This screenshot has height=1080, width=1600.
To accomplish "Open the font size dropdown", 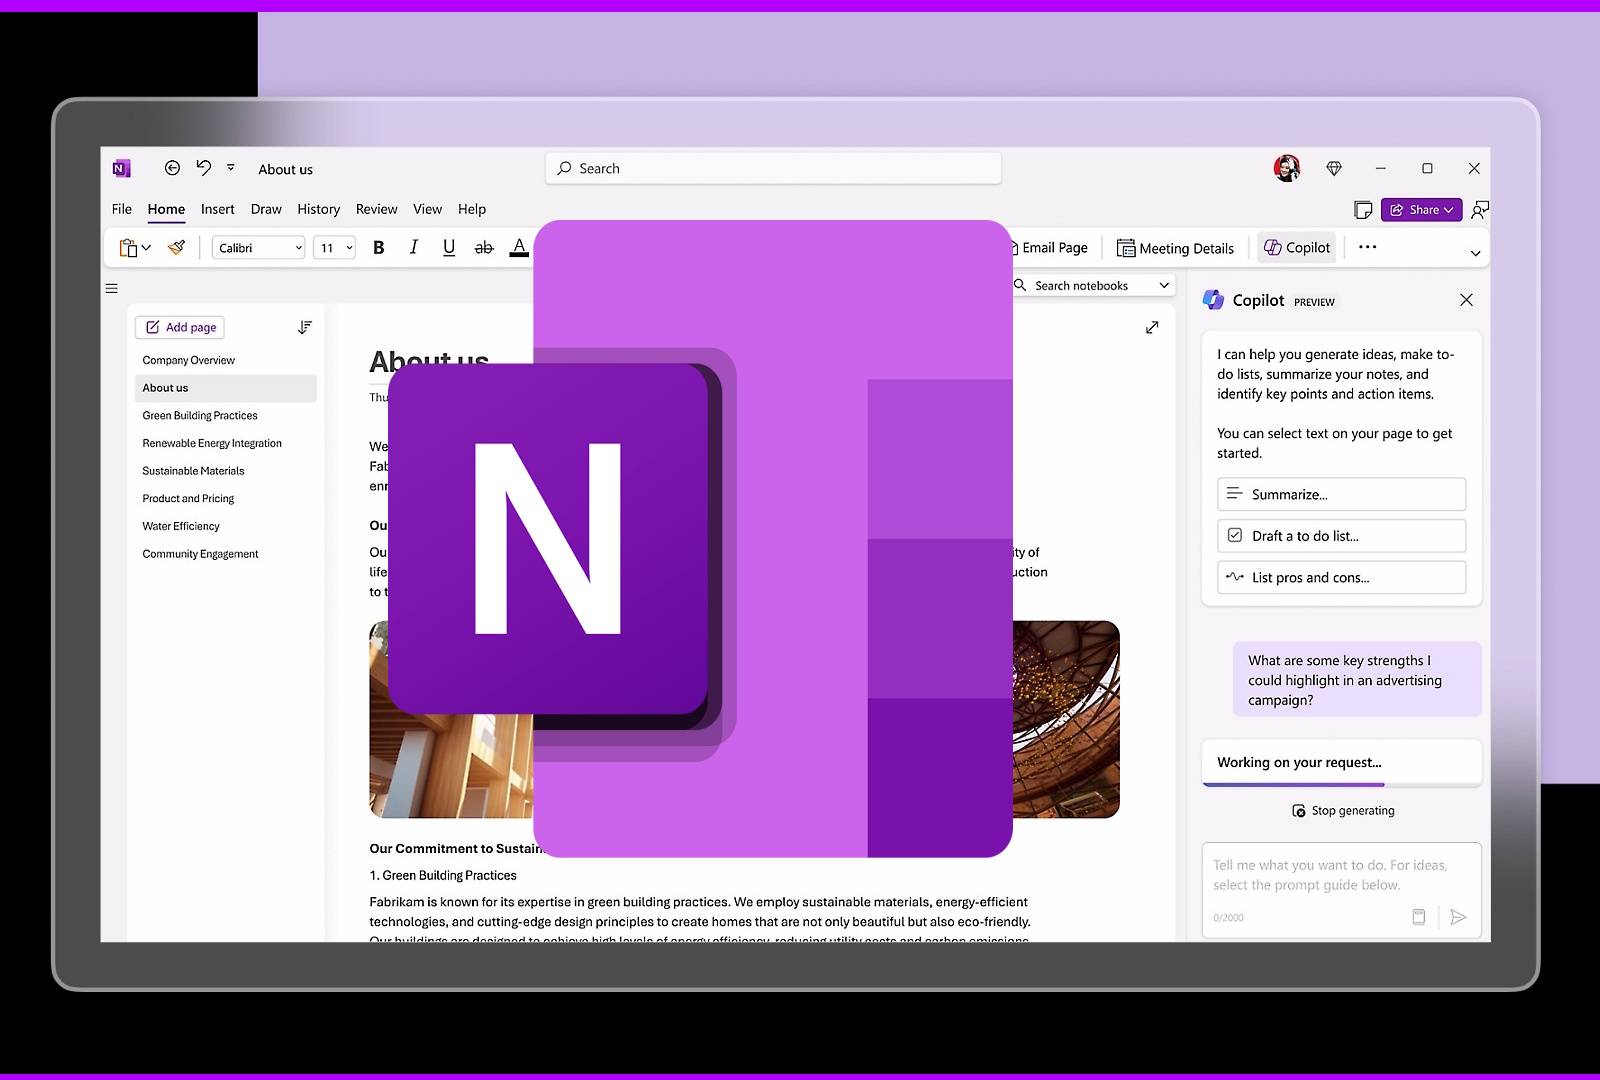I will [335, 248].
